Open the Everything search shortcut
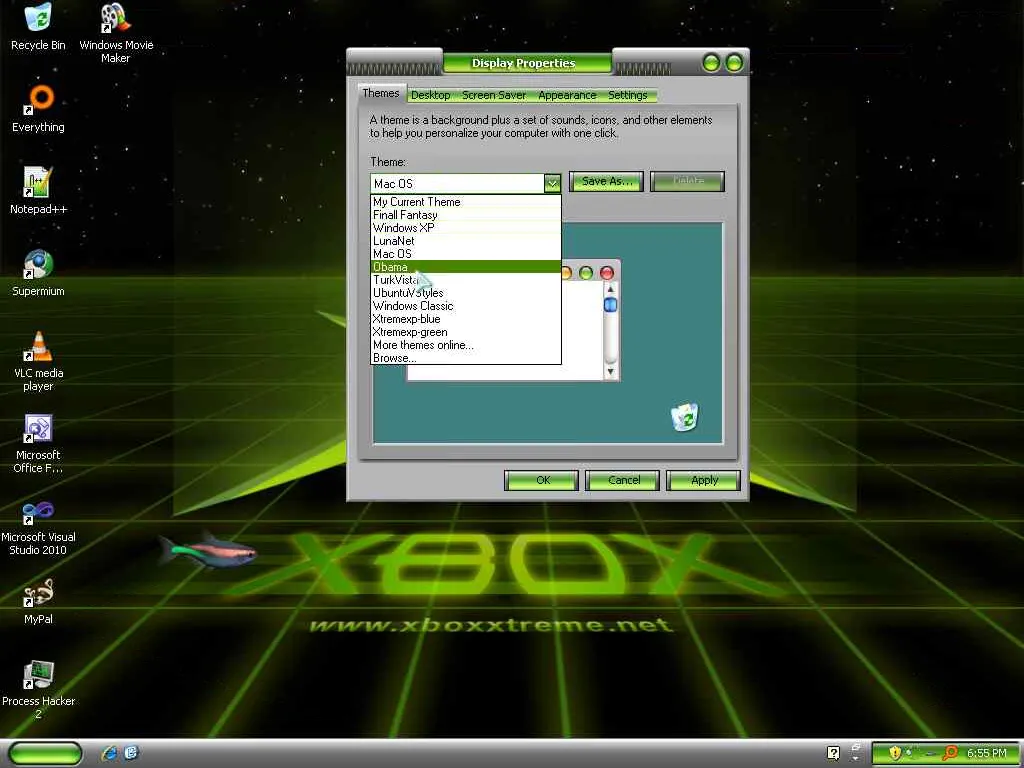The width and height of the screenshot is (1024, 768). 38,108
